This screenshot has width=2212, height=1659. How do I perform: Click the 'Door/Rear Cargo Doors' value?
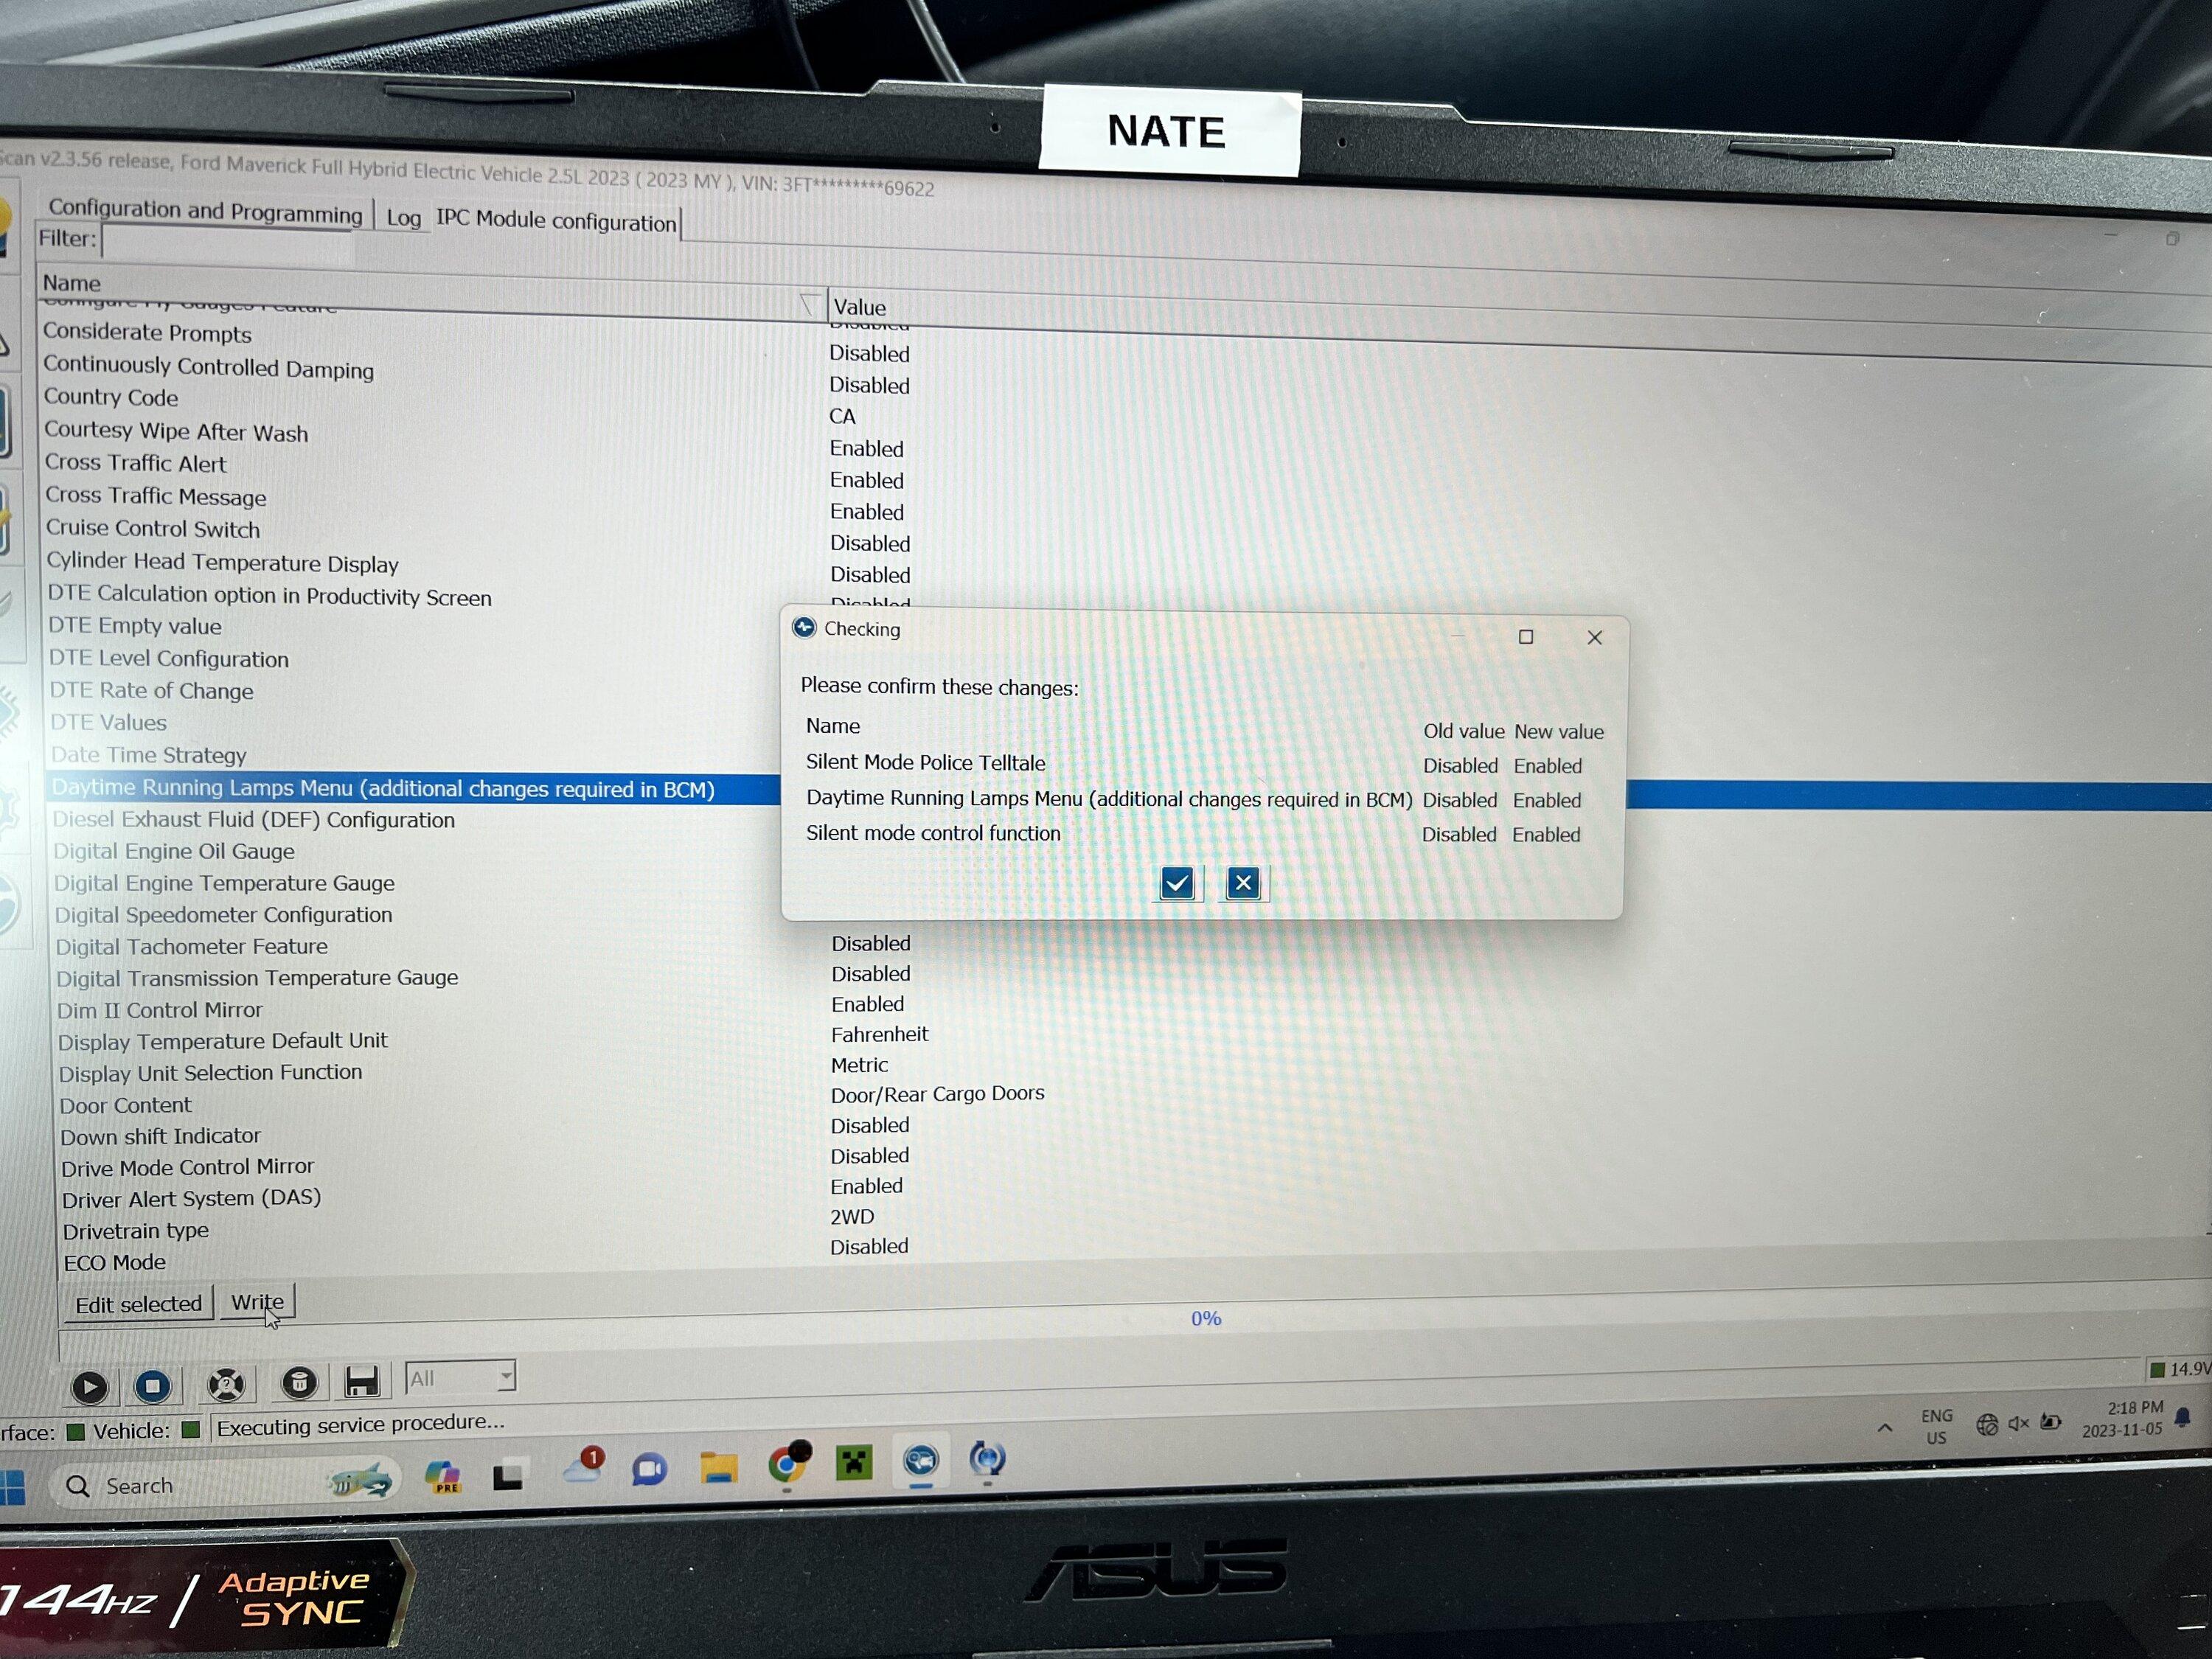(938, 1094)
